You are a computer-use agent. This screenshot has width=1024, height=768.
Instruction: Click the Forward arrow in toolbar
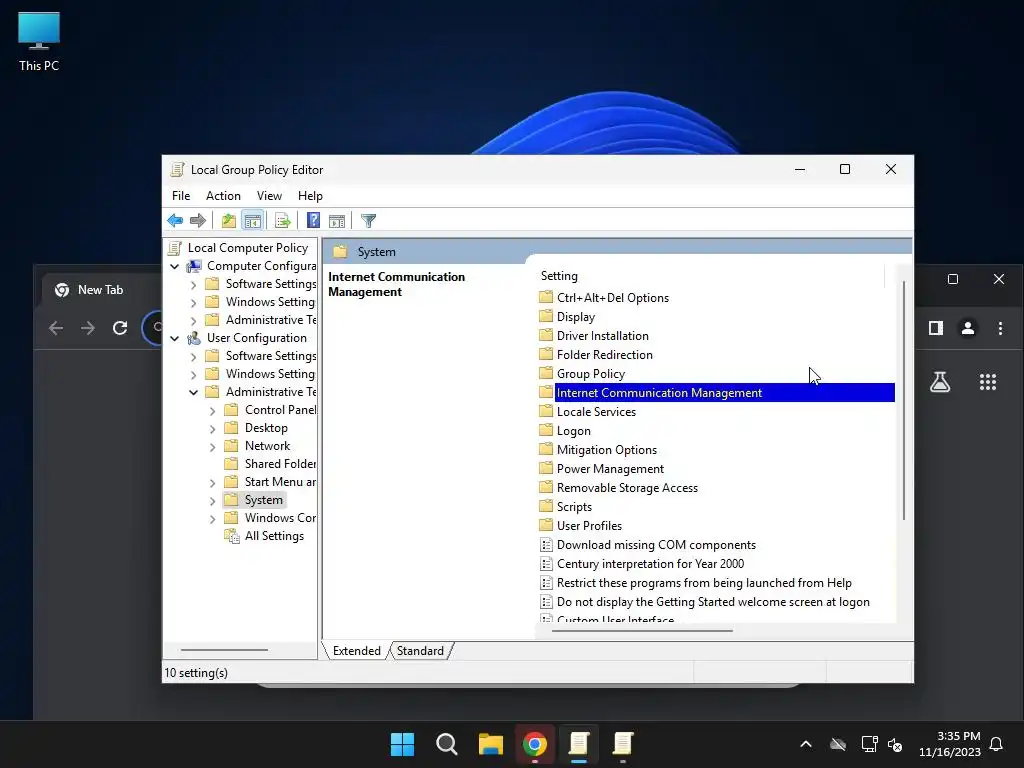pos(198,221)
